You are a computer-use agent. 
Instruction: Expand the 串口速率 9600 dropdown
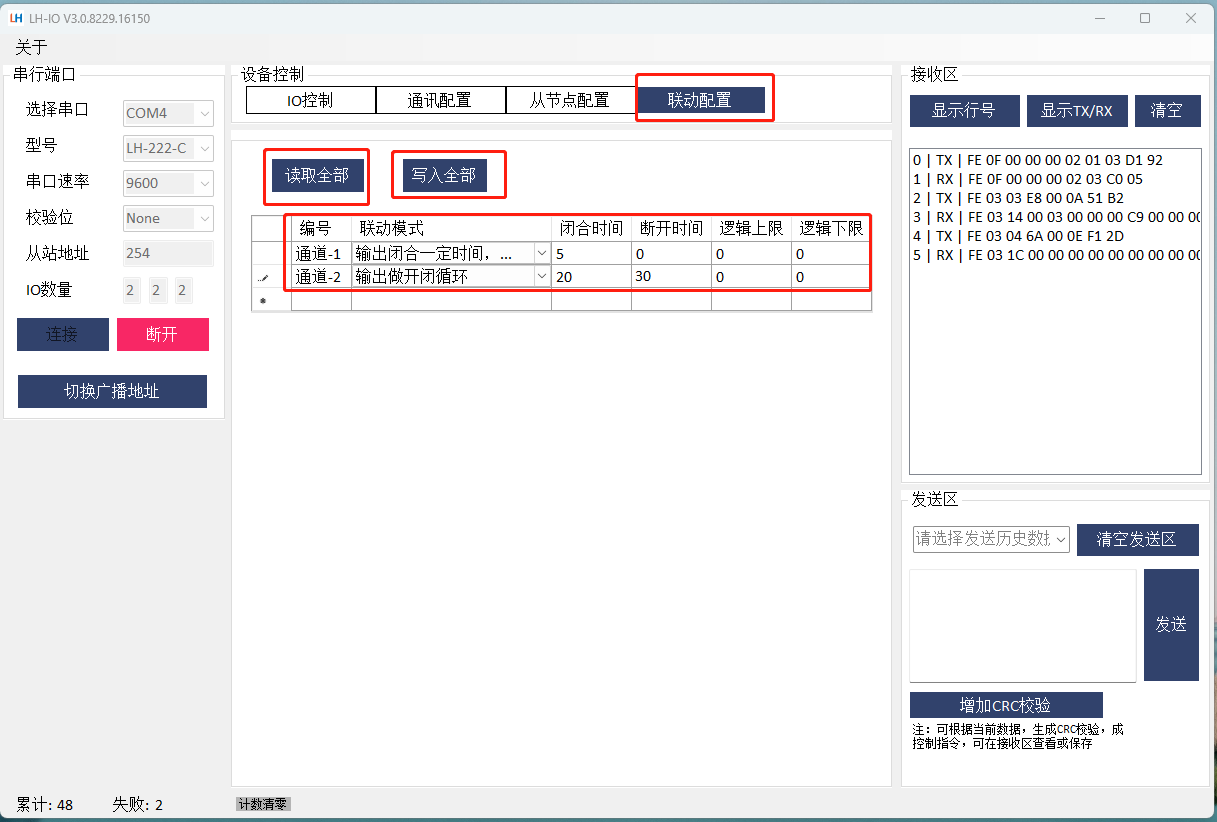[204, 184]
